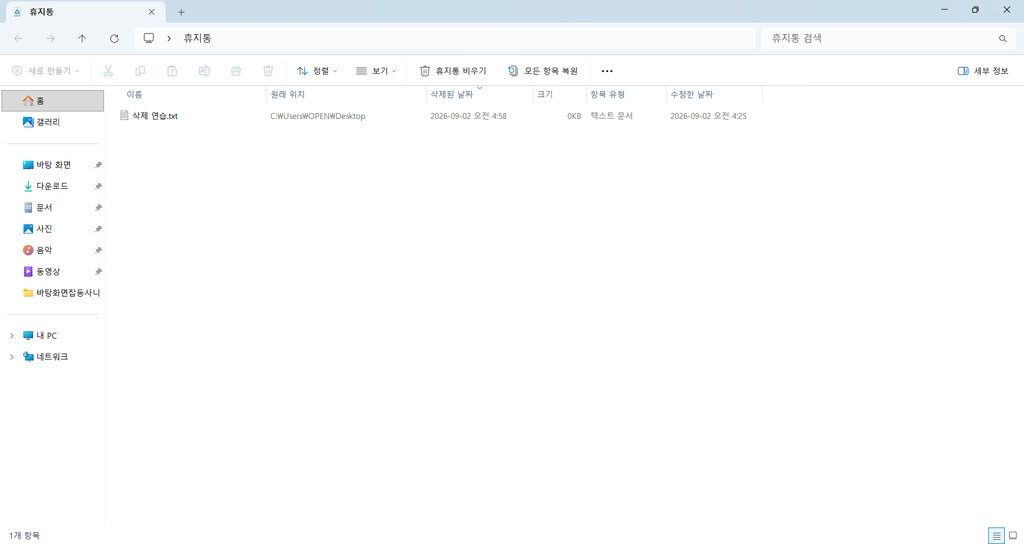The width and height of the screenshot is (1024, 544).
Task: Click the 텍스트 문서 type cell
Action: coord(611,116)
